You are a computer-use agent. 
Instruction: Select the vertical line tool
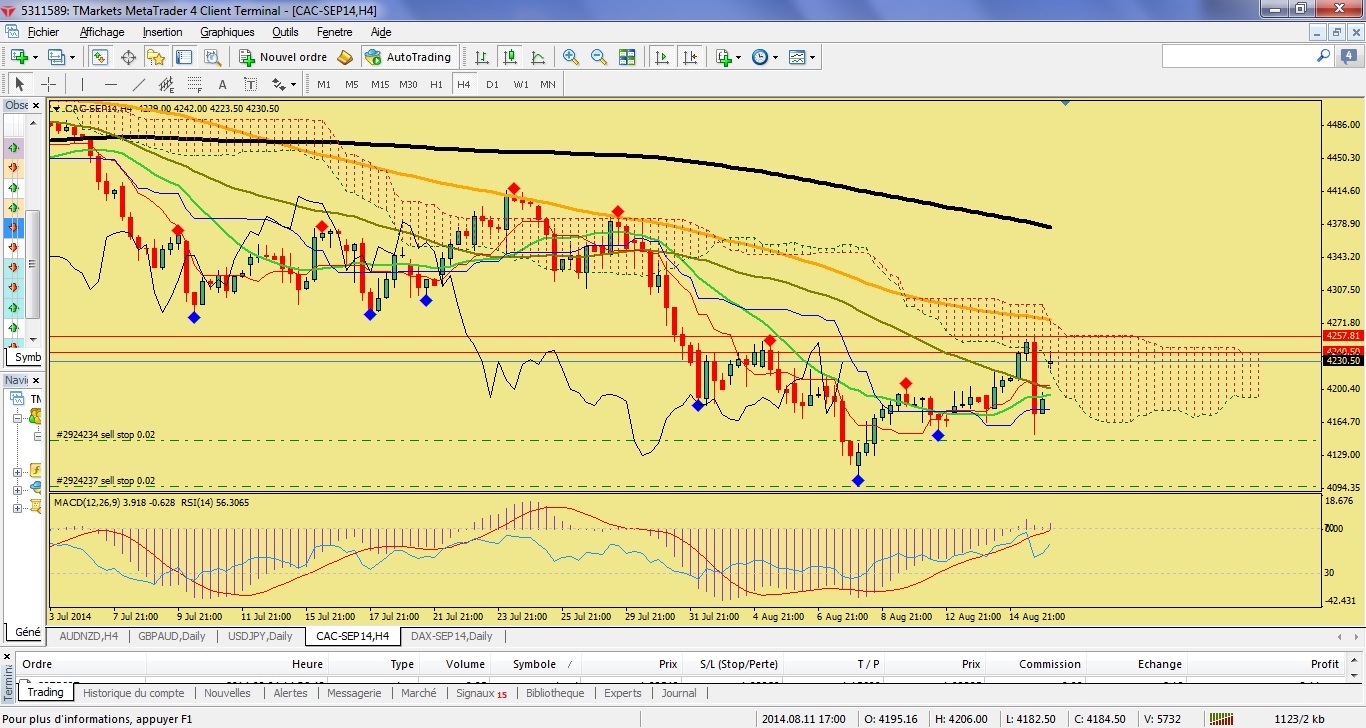[82, 84]
